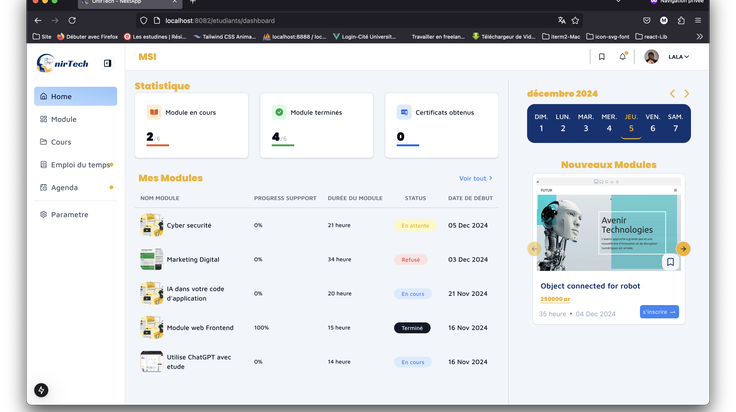Viewport: 736px width, 412px height.
Task: Select Friday 6 in the calendar strip
Action: [x=652, y=123]
